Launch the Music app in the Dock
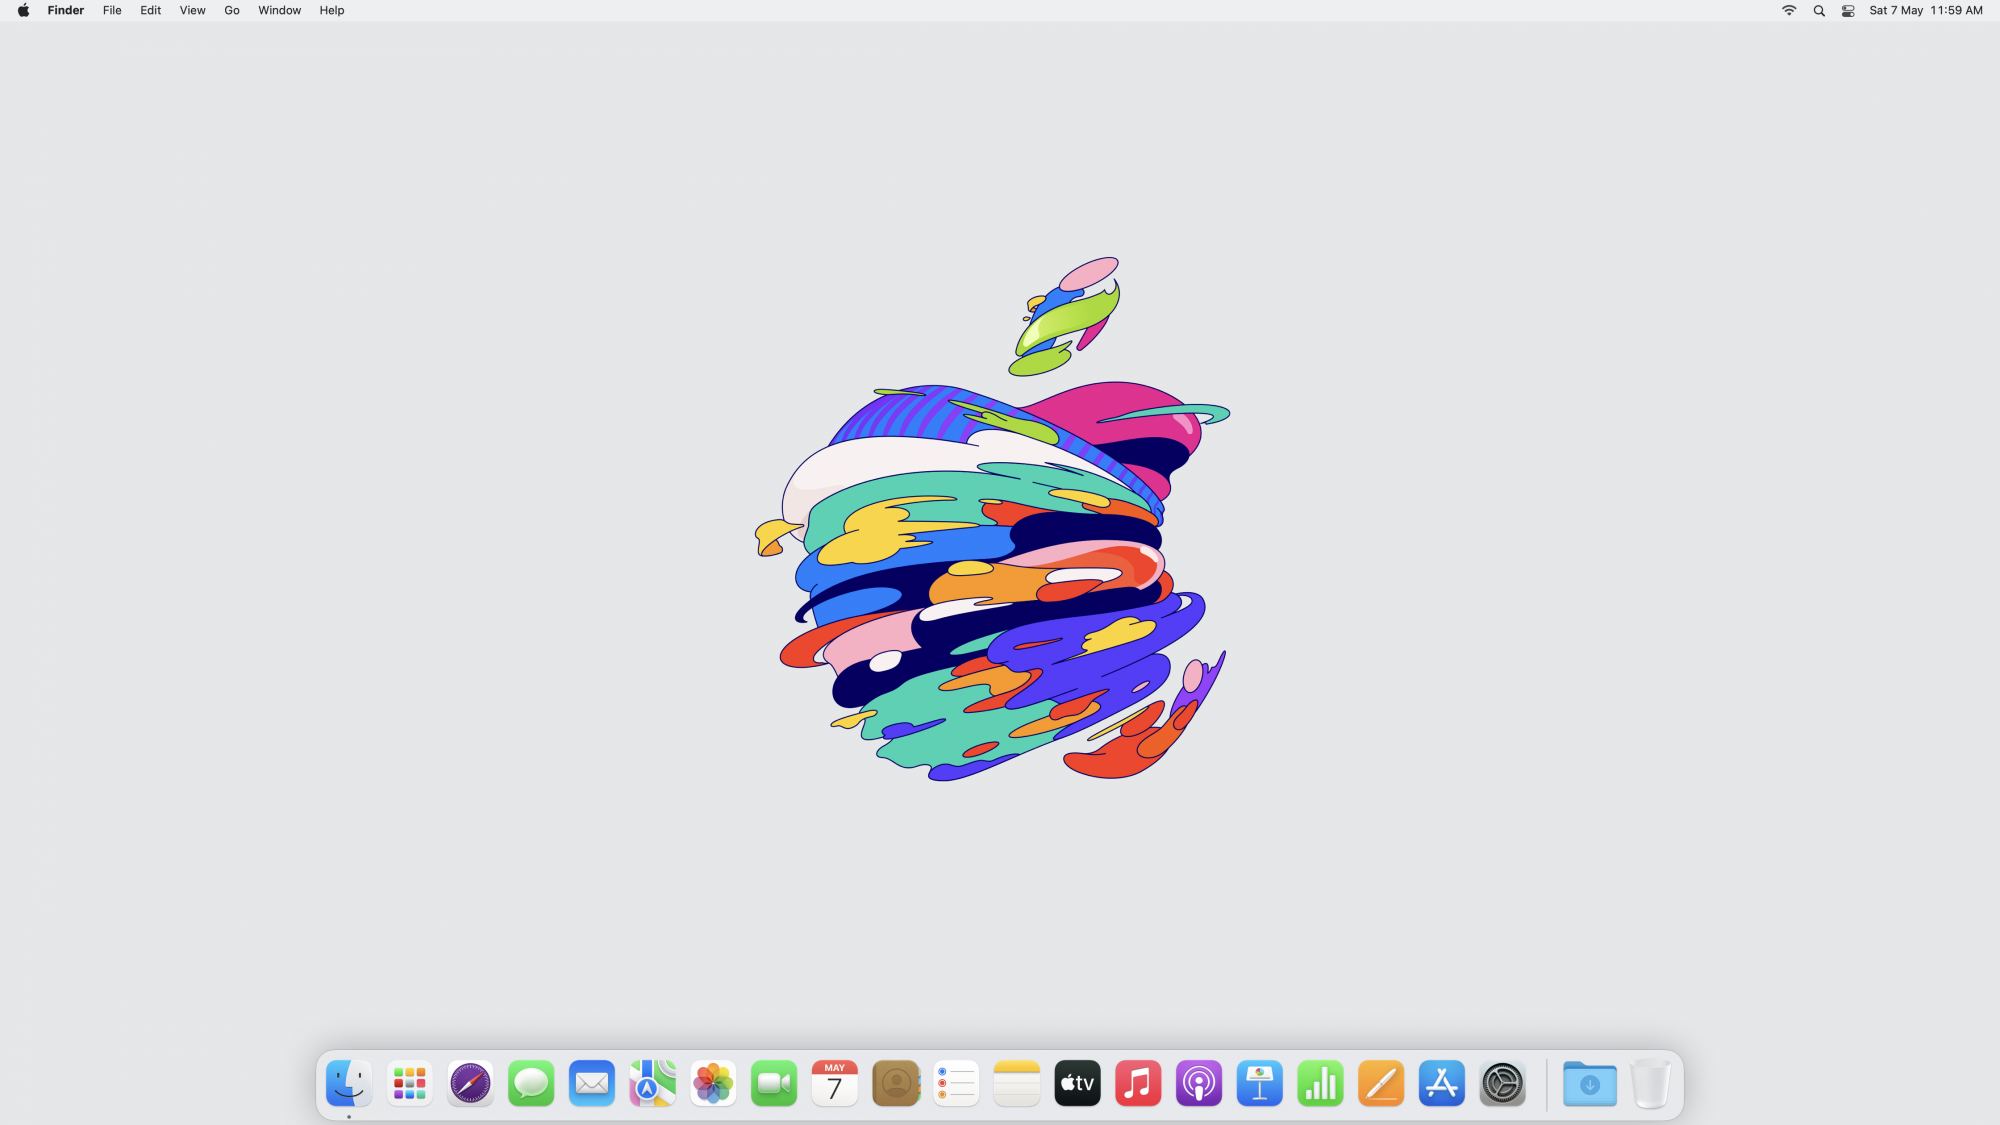2000x1125 pixels. pyautogui.click(x=1138, y=1084)
